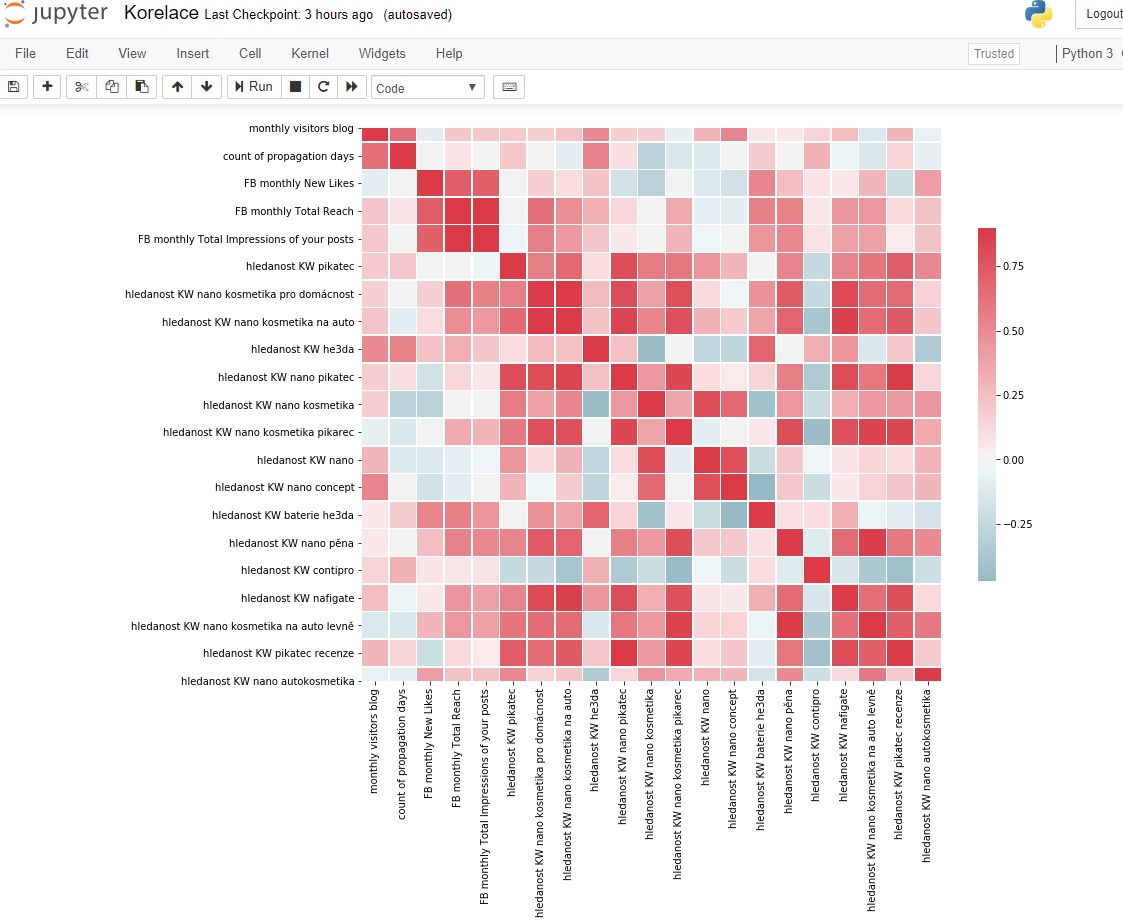Click the Logout button
1123x921 pixels.
click(x=1102, y=14)
